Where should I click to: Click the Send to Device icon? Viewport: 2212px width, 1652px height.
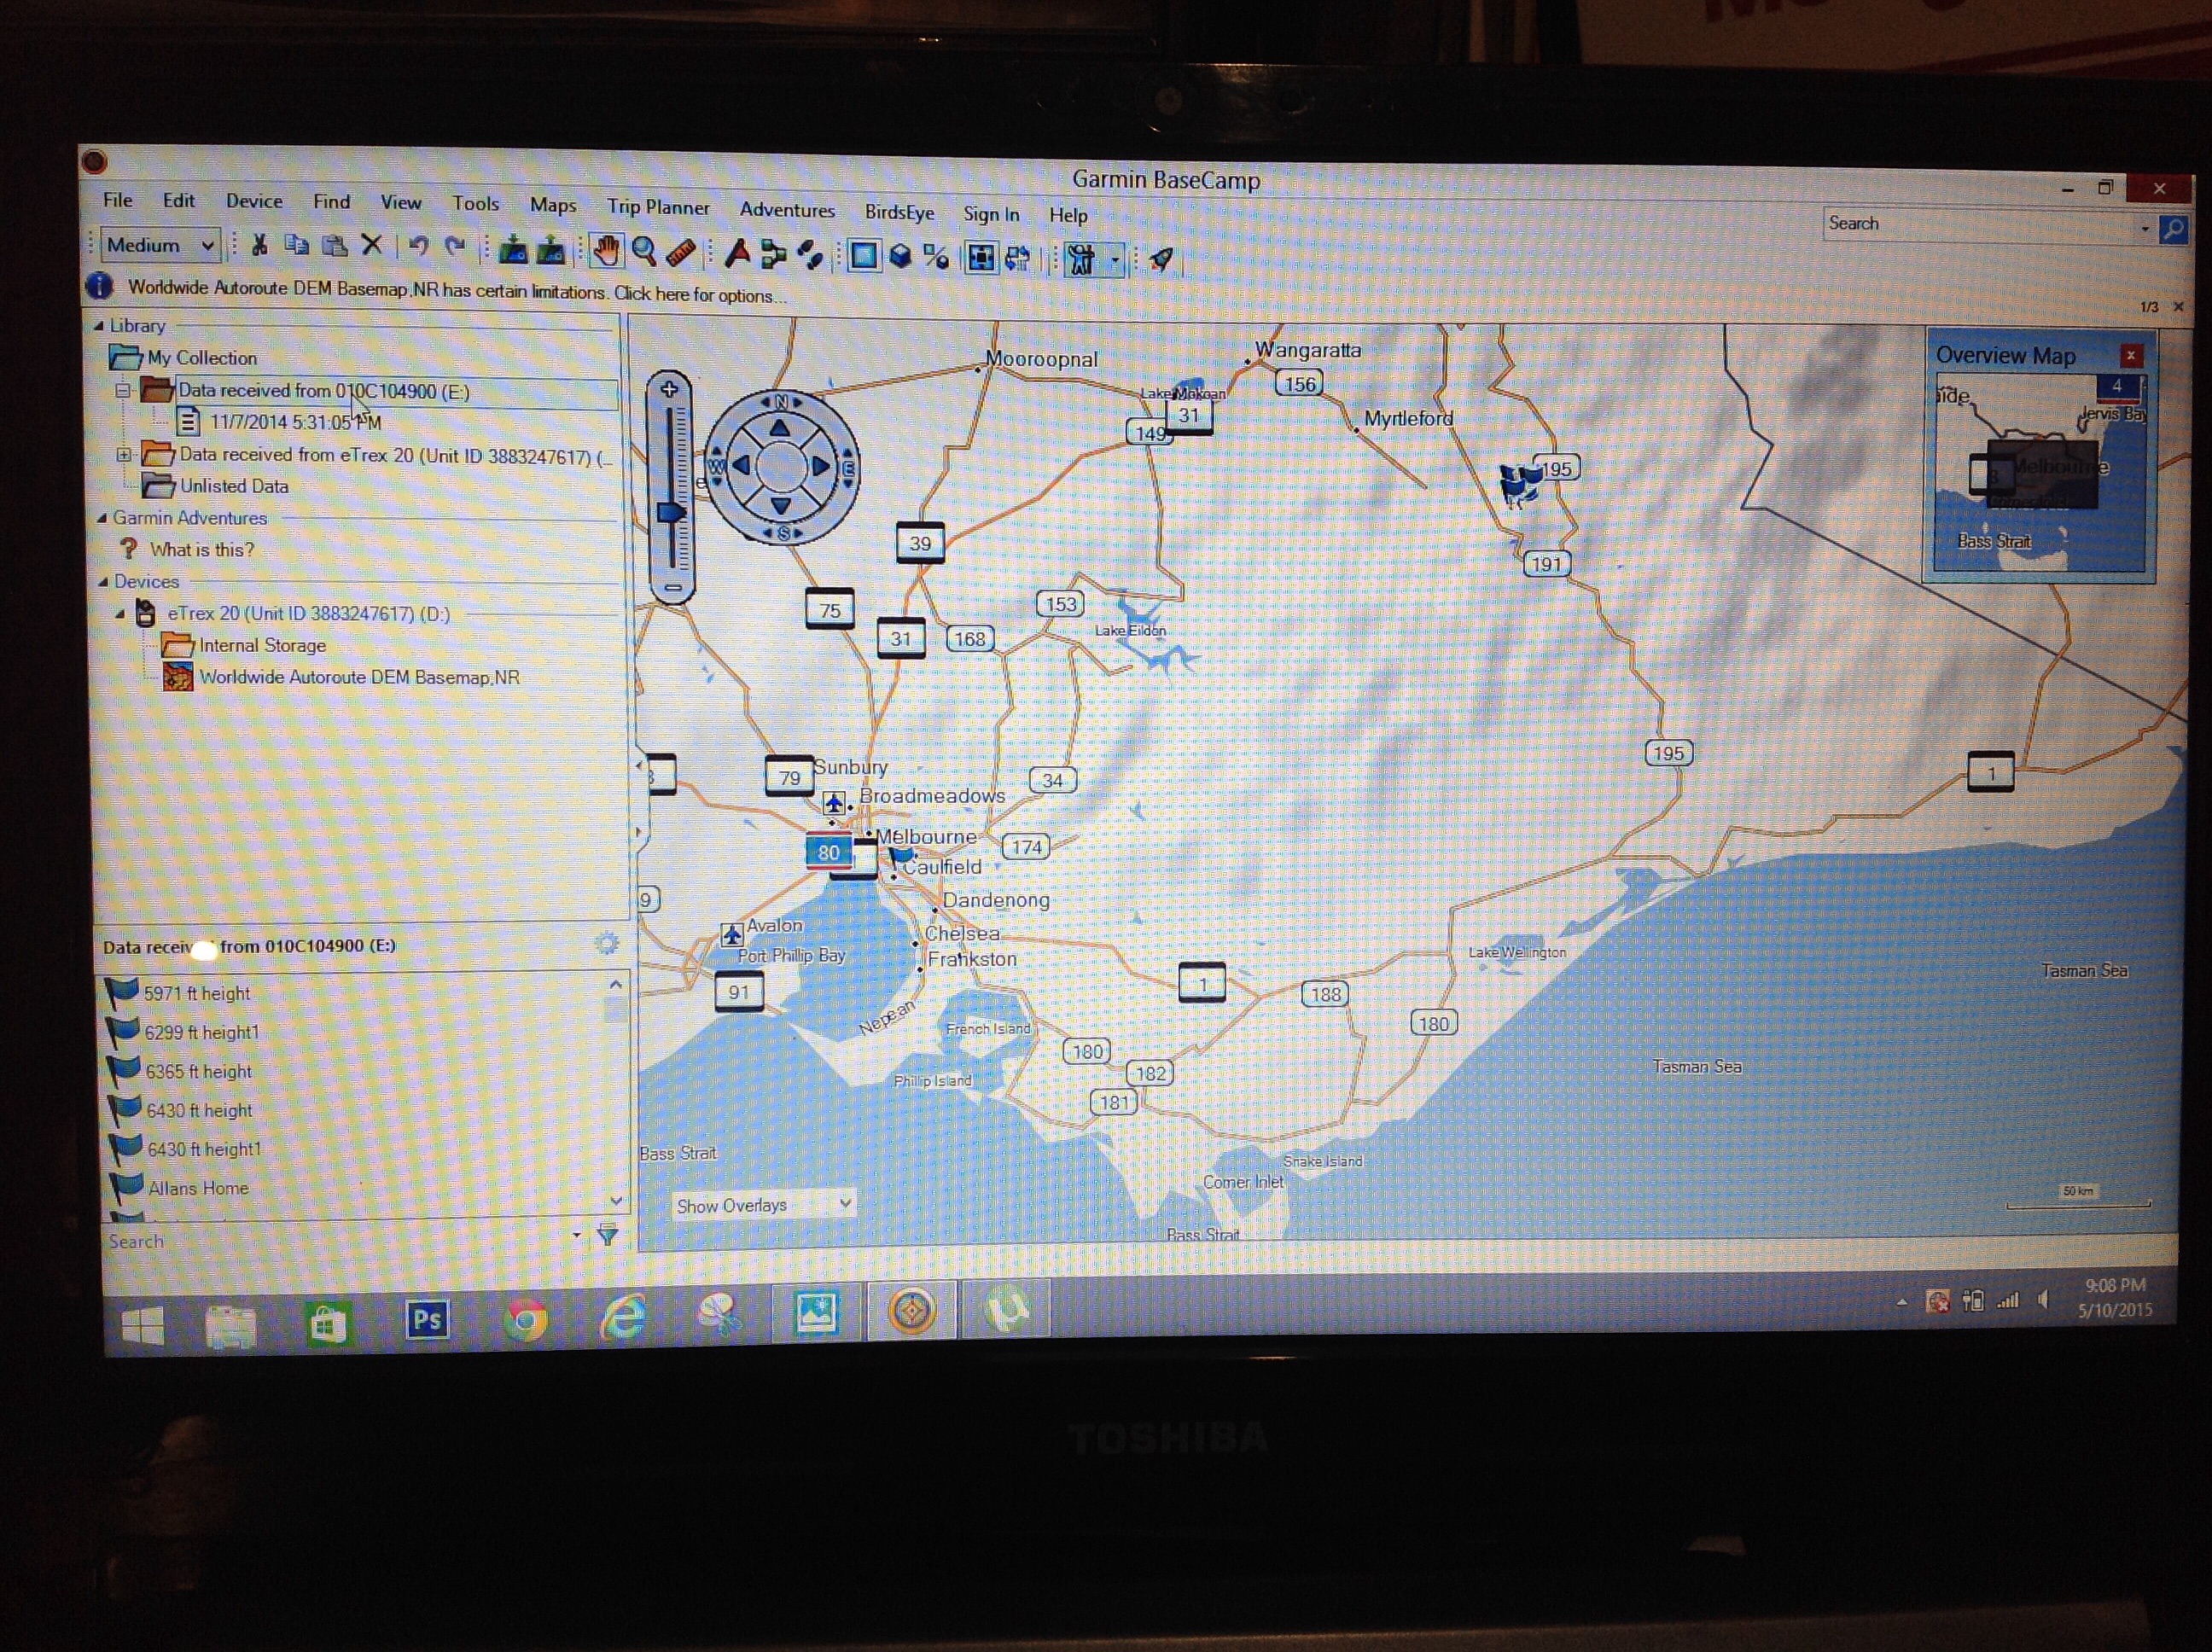pos(513,250)
